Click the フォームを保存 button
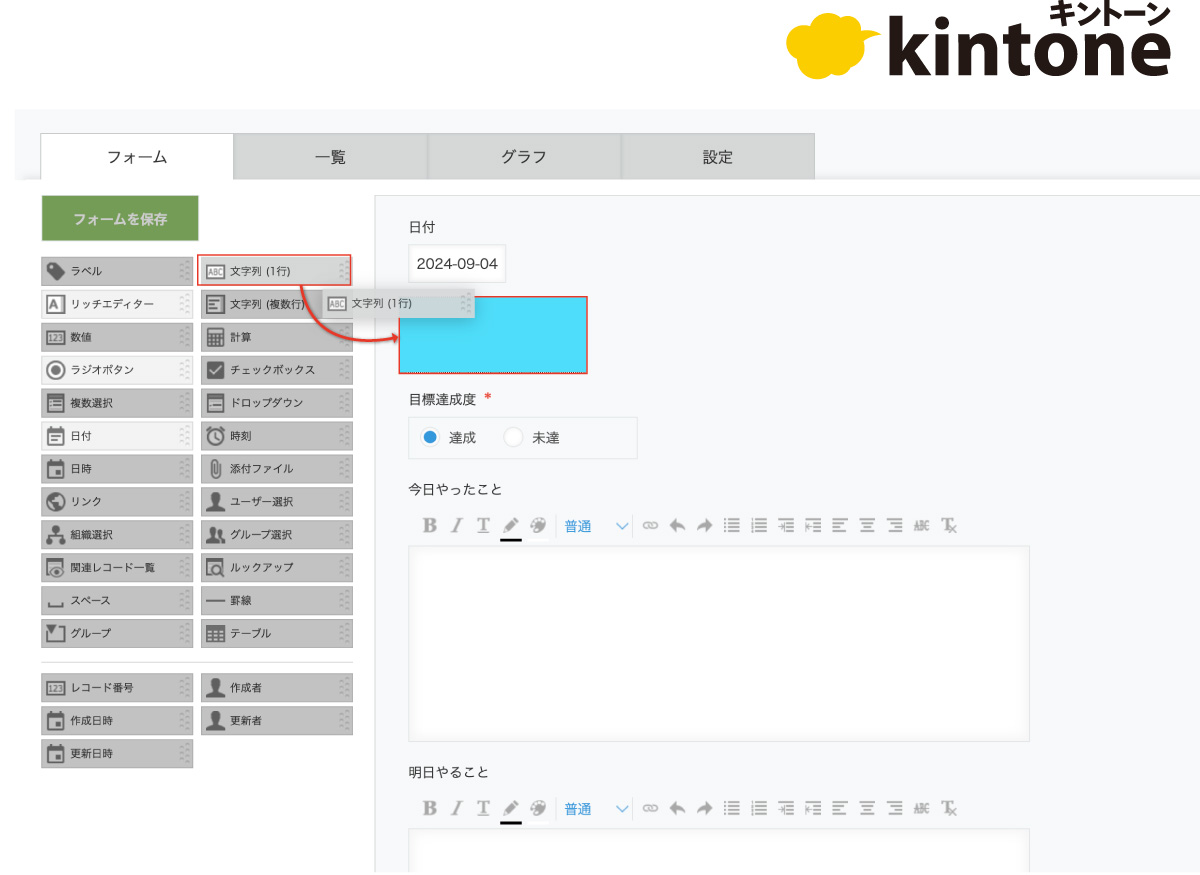The width and height of the screenshot is (1200, 875). point(120,218)
